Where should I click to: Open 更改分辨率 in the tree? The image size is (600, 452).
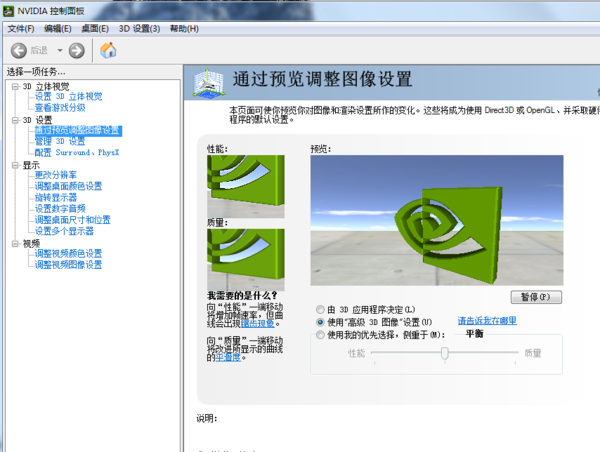pyautogui.click(x=56, y=175)
